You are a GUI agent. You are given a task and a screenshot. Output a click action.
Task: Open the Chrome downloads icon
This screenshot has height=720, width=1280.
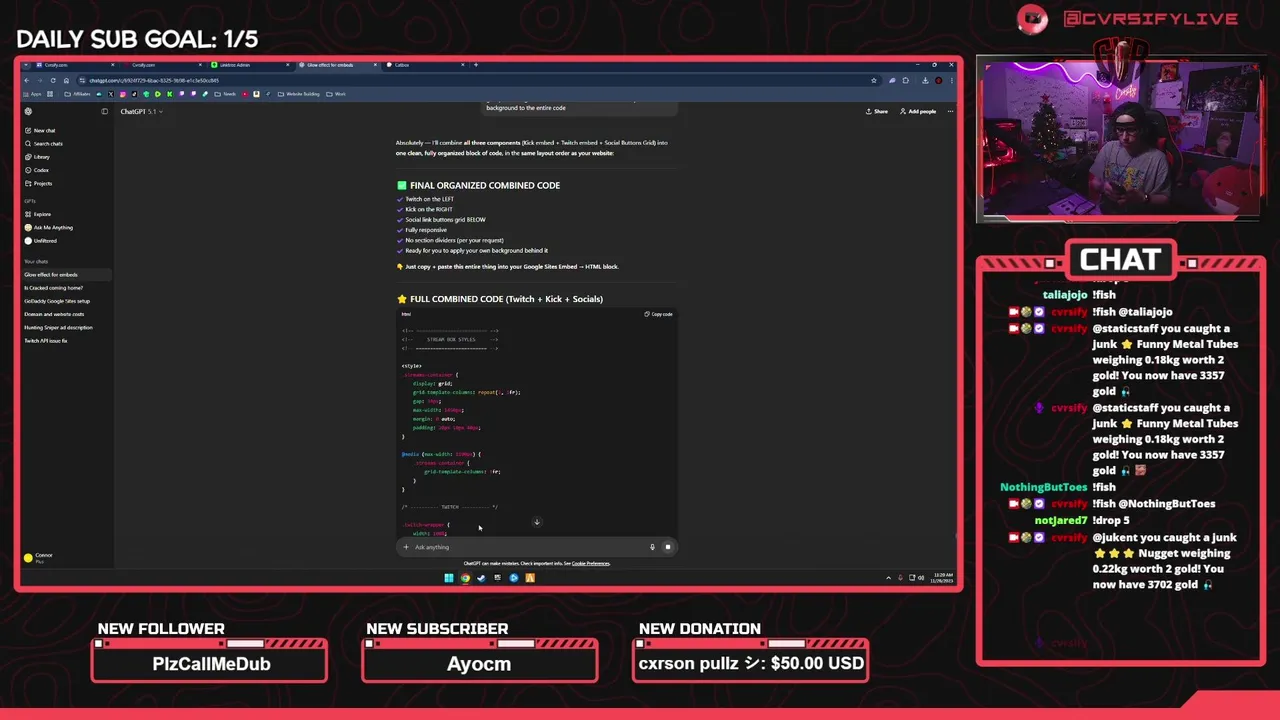coord(925,80)
